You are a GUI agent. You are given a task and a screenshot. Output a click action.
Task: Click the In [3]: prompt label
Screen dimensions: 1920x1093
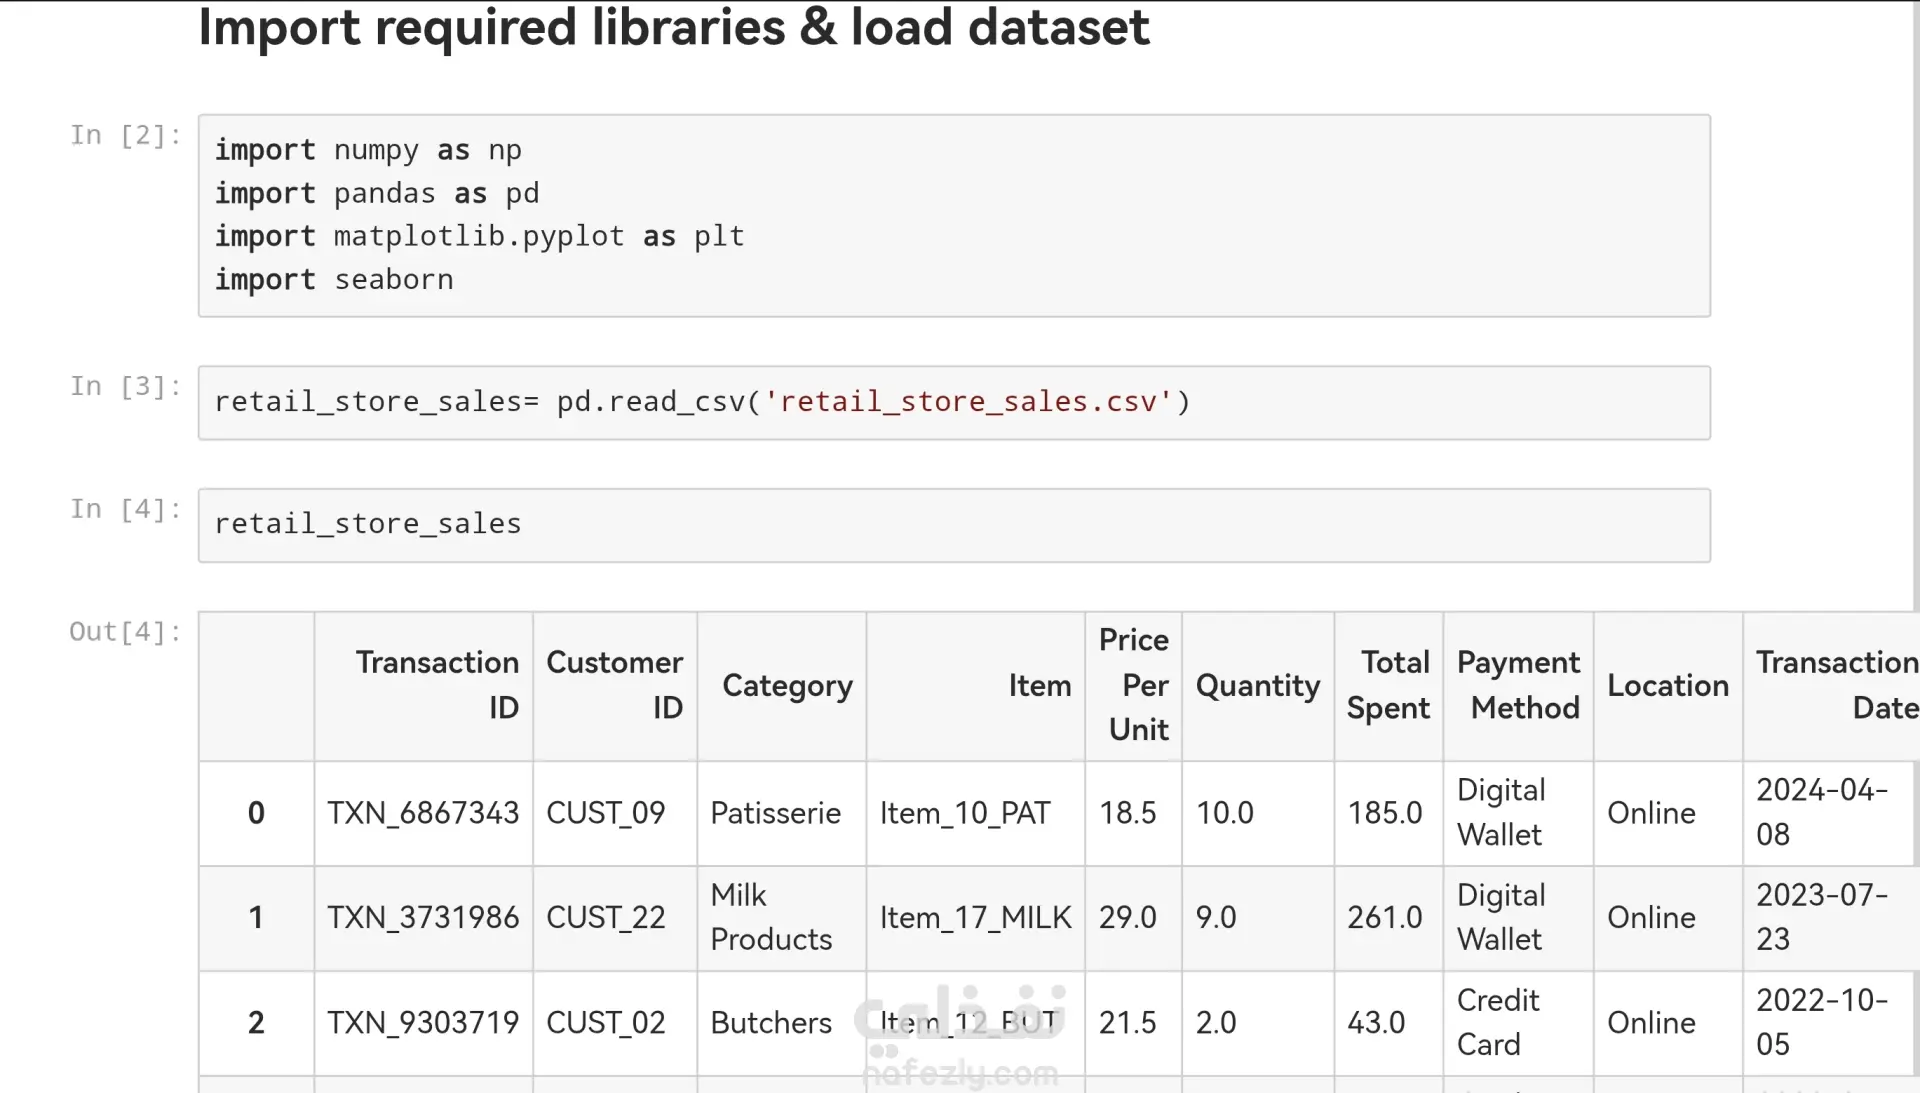coord(126,386)
